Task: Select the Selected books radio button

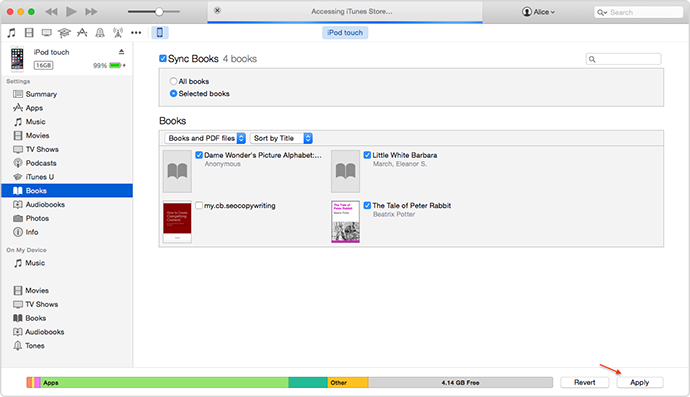Action: [173, 93]
